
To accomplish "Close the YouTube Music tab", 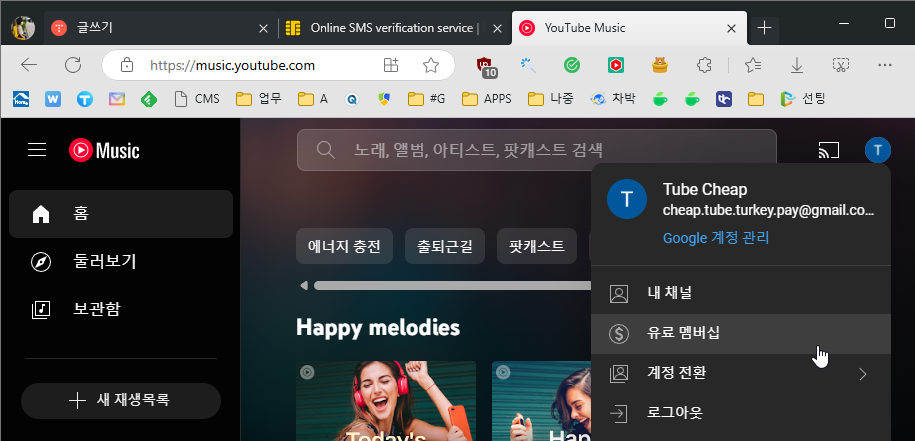I will point(731,28).
